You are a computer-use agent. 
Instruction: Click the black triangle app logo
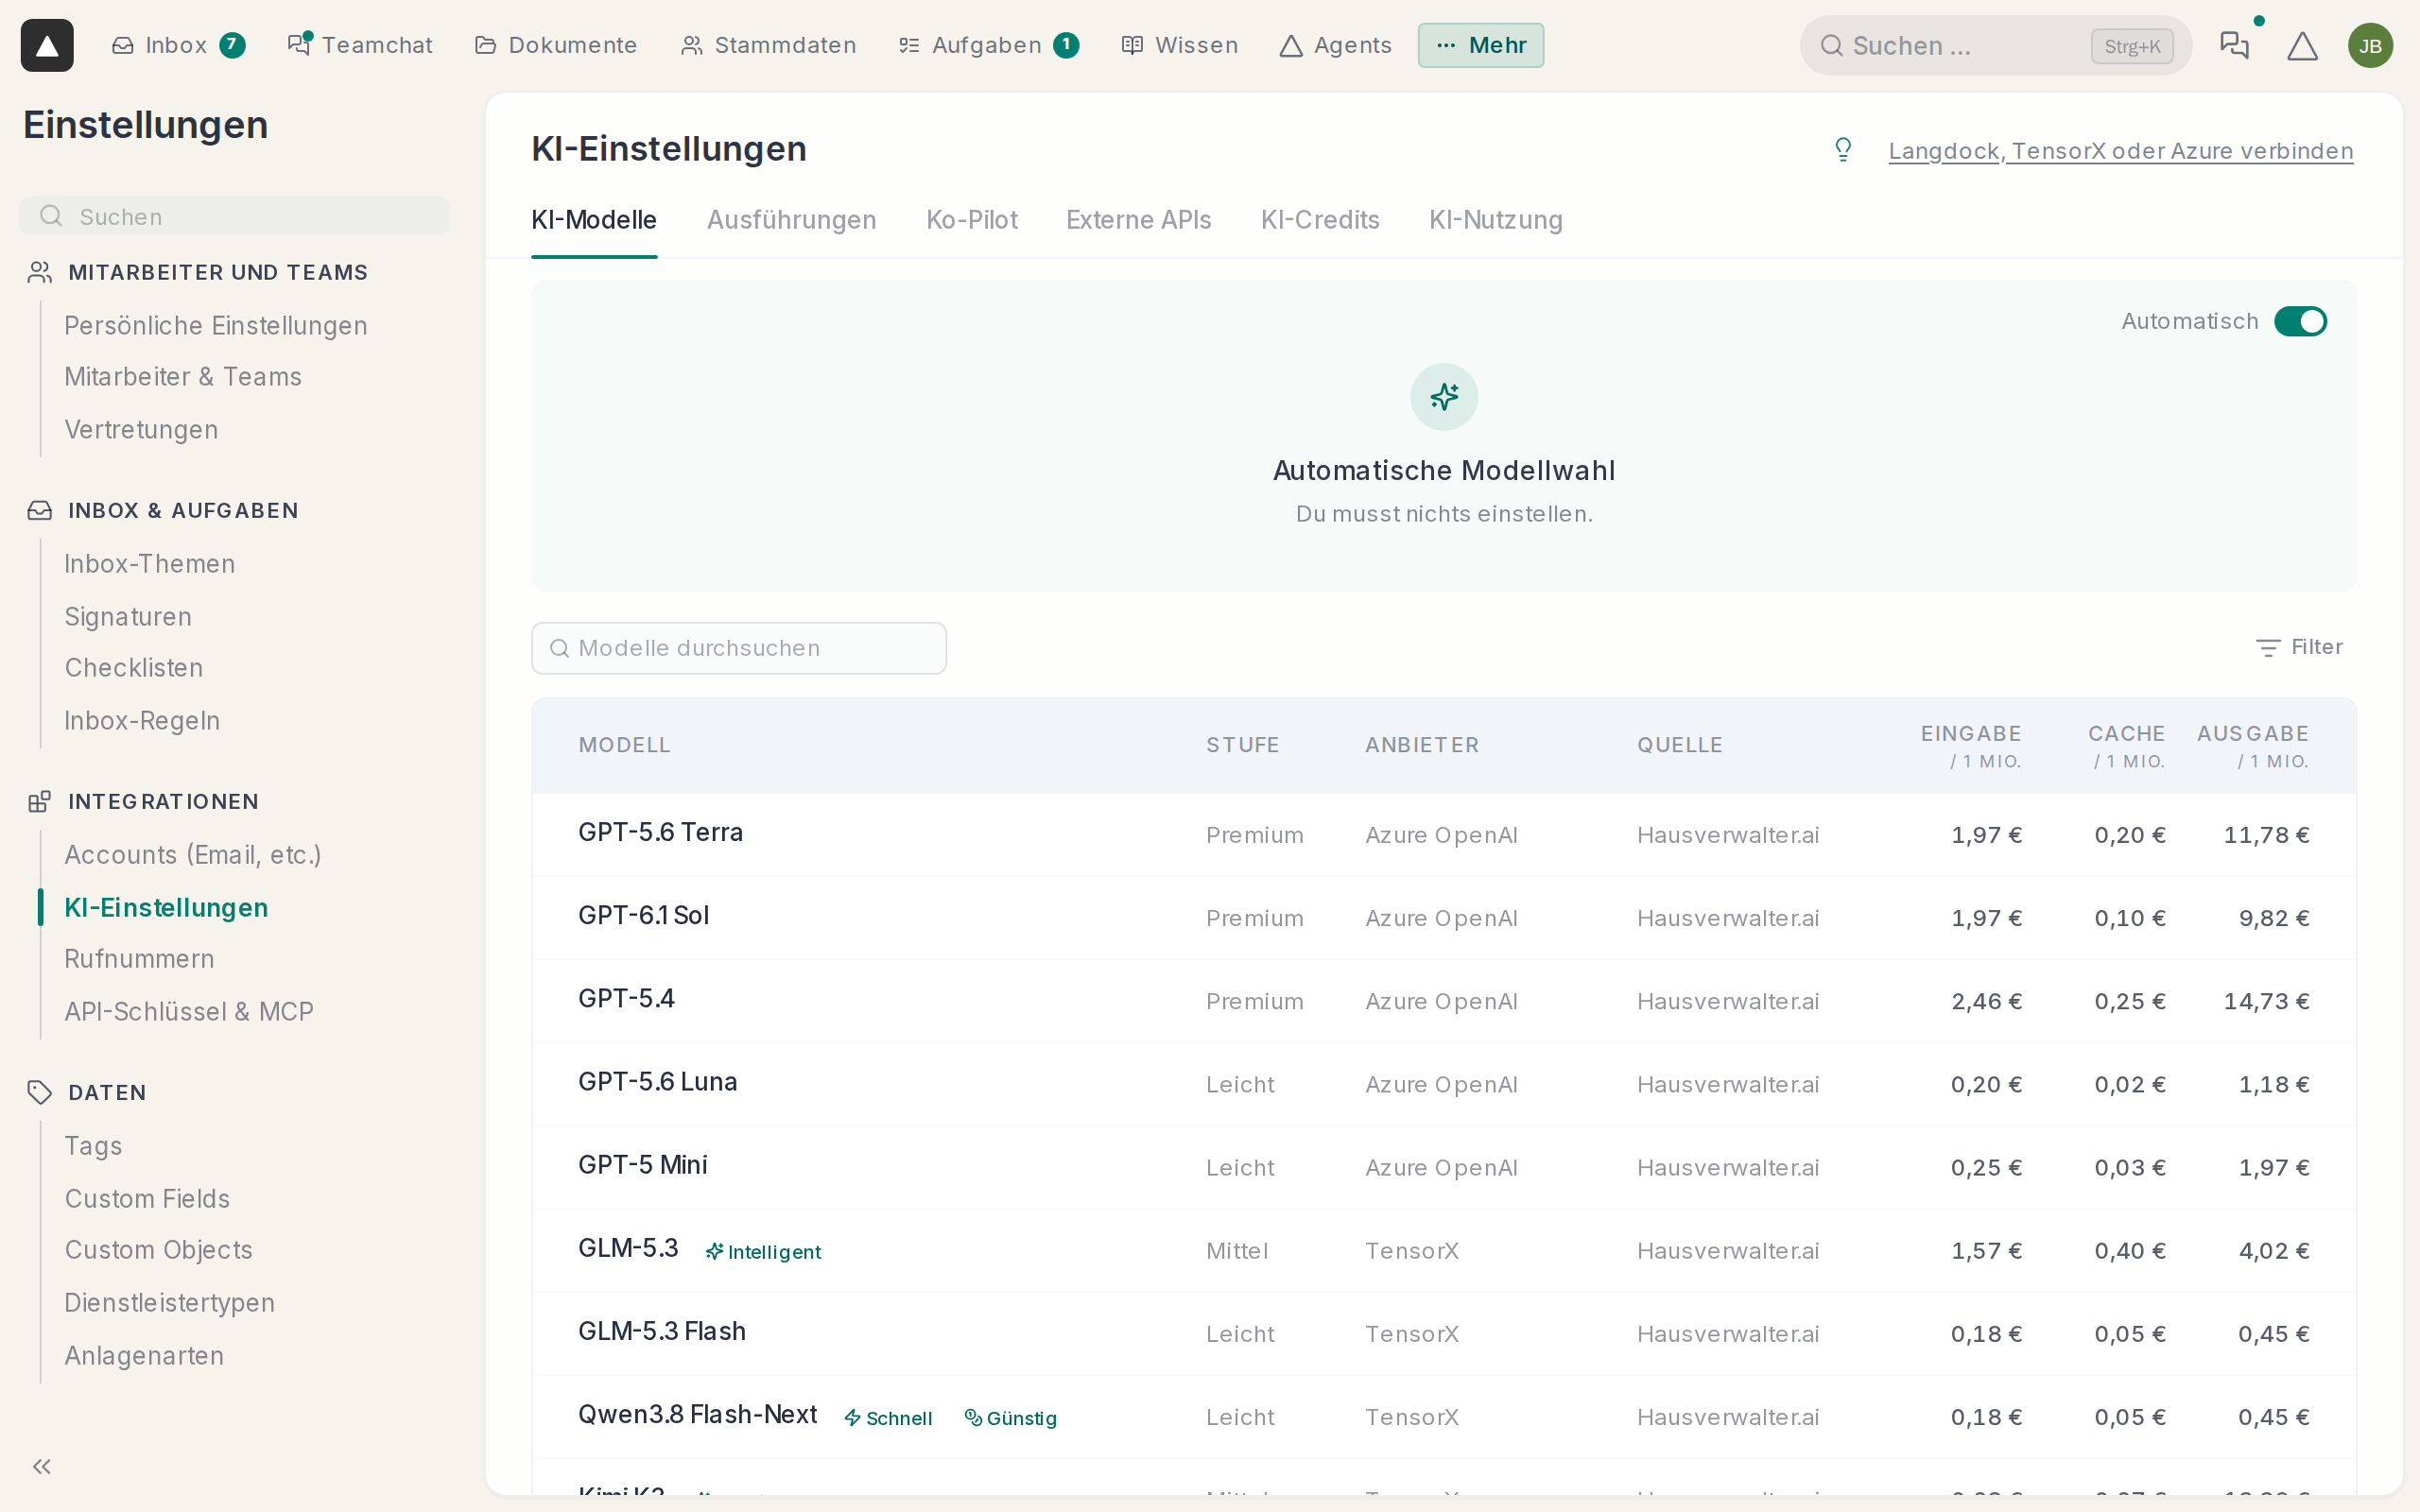[x=47, y=45]
